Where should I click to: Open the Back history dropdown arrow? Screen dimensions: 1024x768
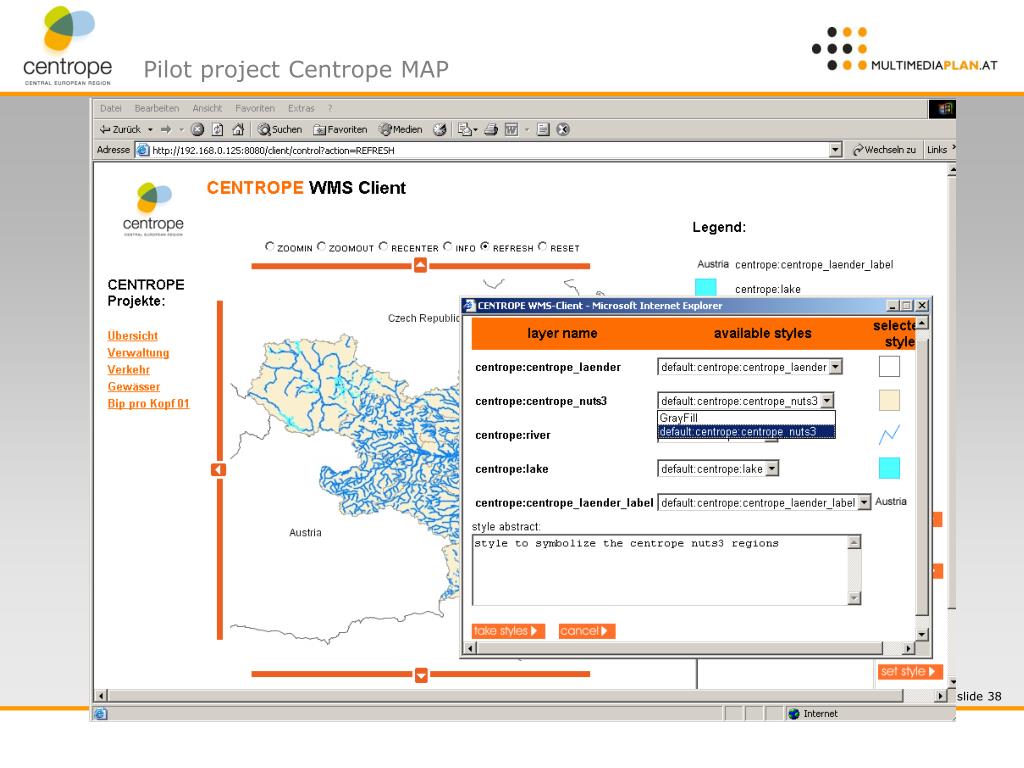tap(150, 130)
